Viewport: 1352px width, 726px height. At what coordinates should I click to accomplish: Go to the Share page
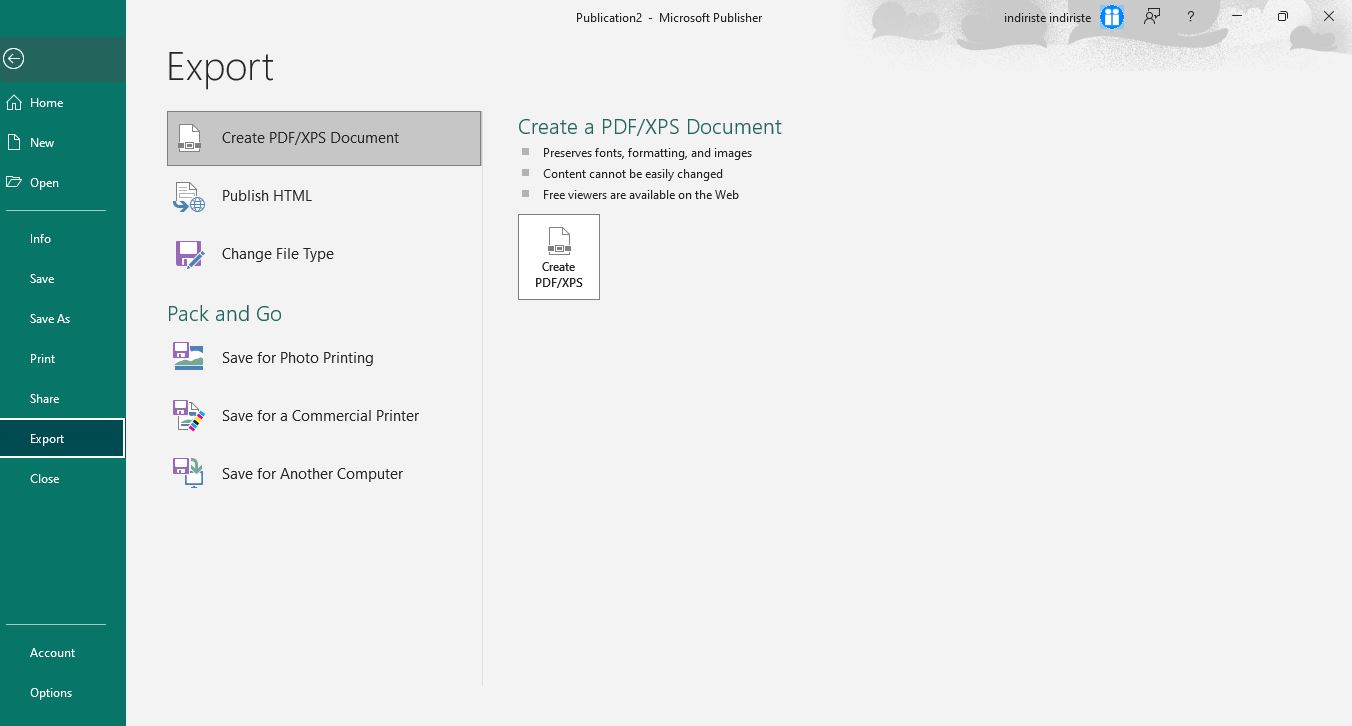point(63,399)
